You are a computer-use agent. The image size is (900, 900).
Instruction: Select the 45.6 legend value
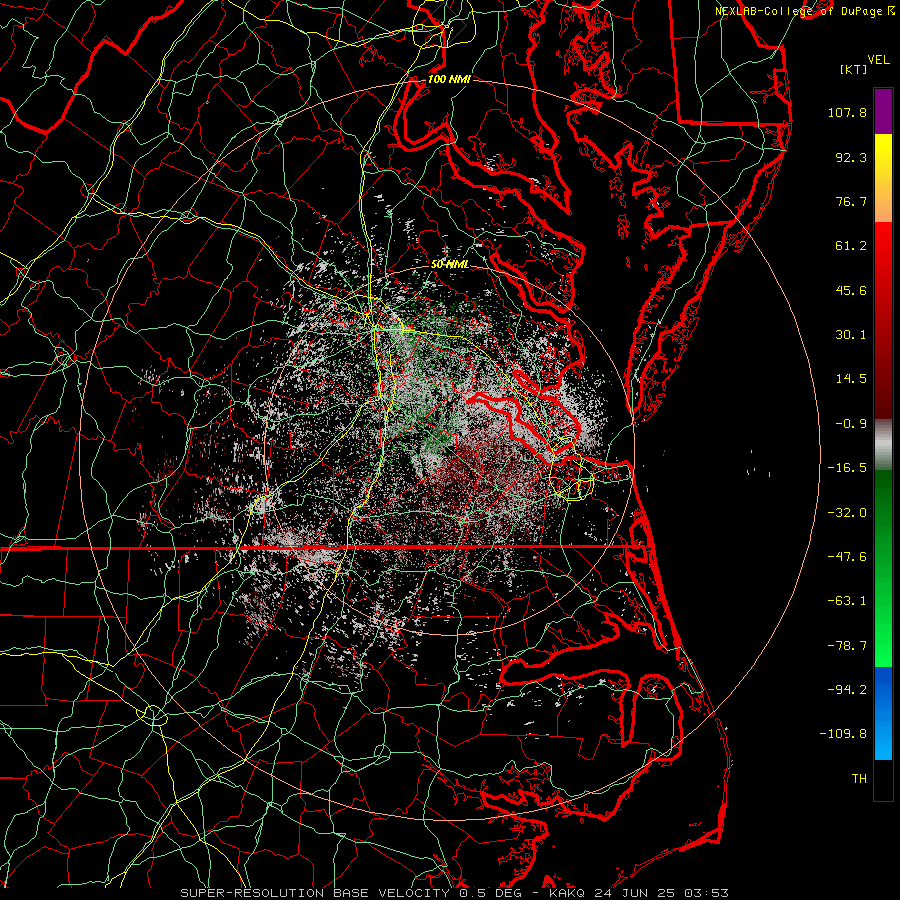coord(851,290)
